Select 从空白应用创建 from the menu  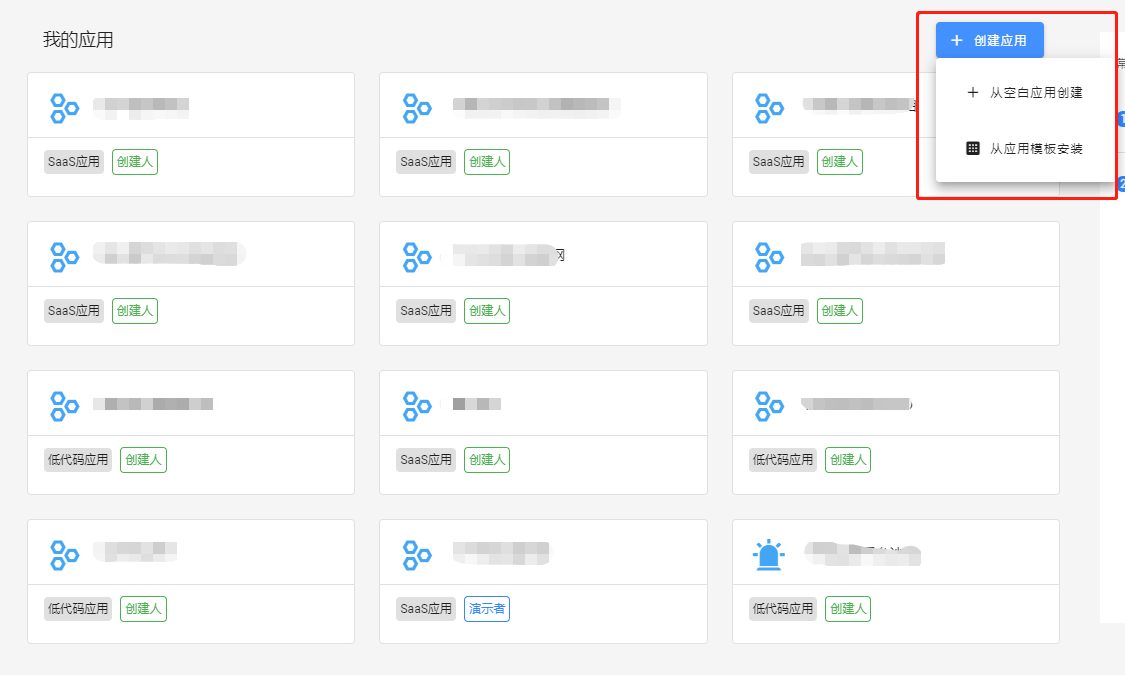click(x=1035, y=92)
